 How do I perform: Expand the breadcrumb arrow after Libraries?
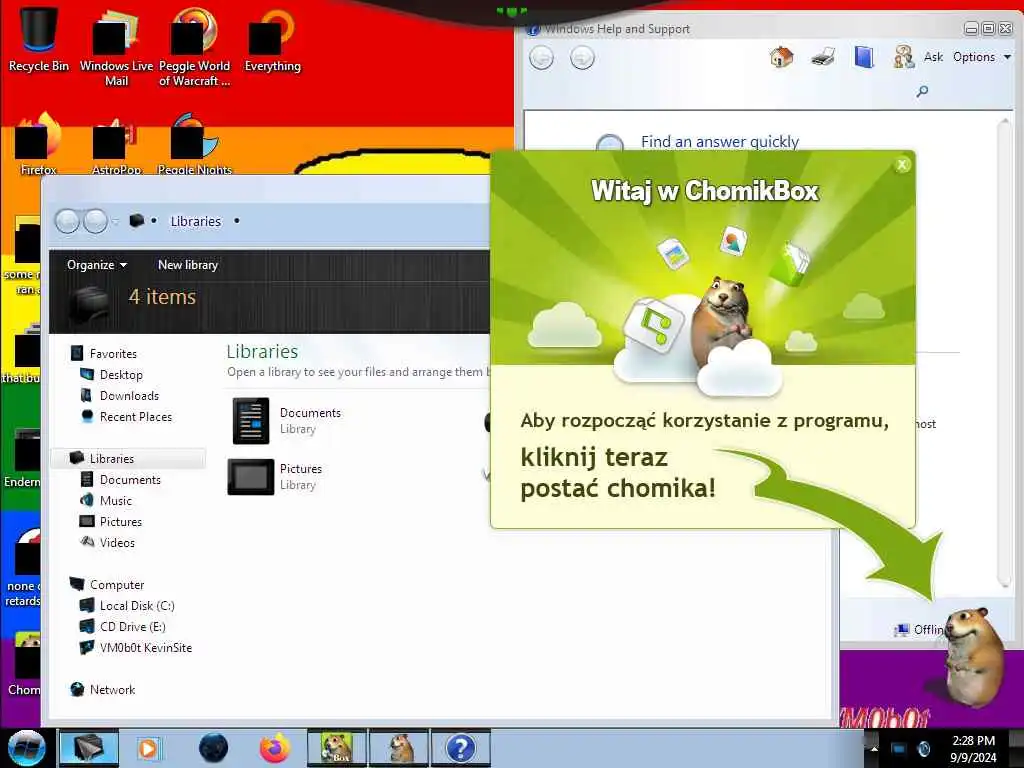tap(236, 221)
